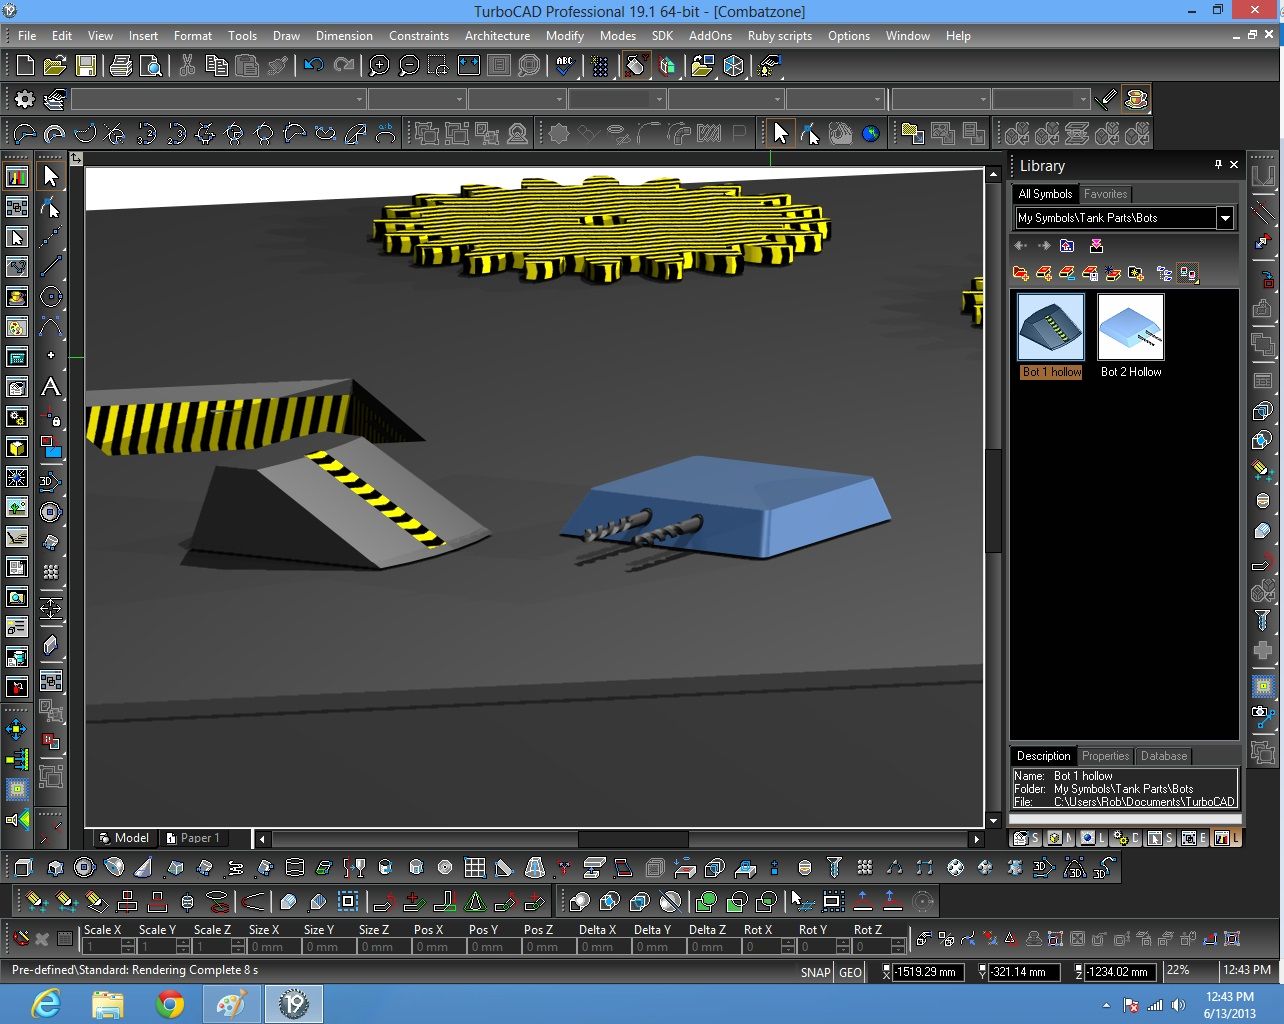Click the paste clipboard icon
The height and width of the screenshot is (1024, 1284).
pos(246,66)
